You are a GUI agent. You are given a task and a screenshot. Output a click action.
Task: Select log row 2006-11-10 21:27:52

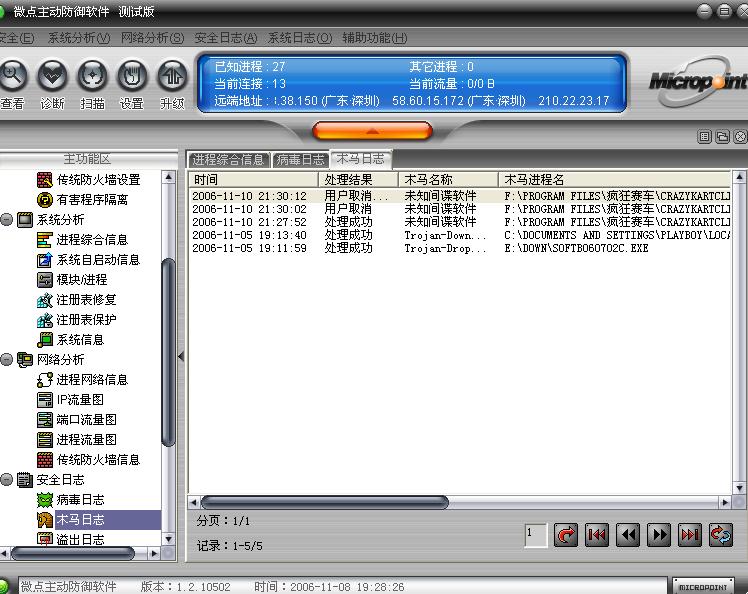pyautogui.click(x=460, y=222)
